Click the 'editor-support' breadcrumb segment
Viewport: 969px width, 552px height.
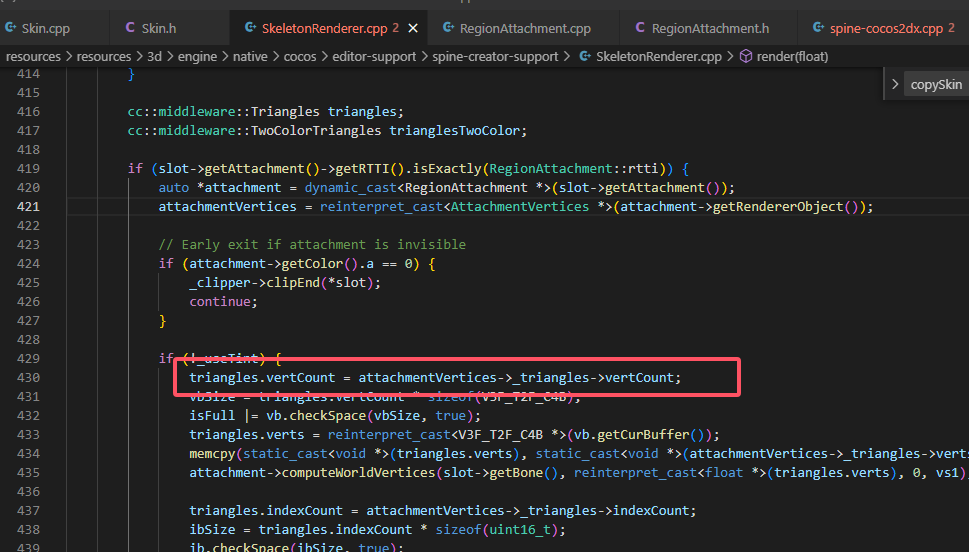click(374, 57)
